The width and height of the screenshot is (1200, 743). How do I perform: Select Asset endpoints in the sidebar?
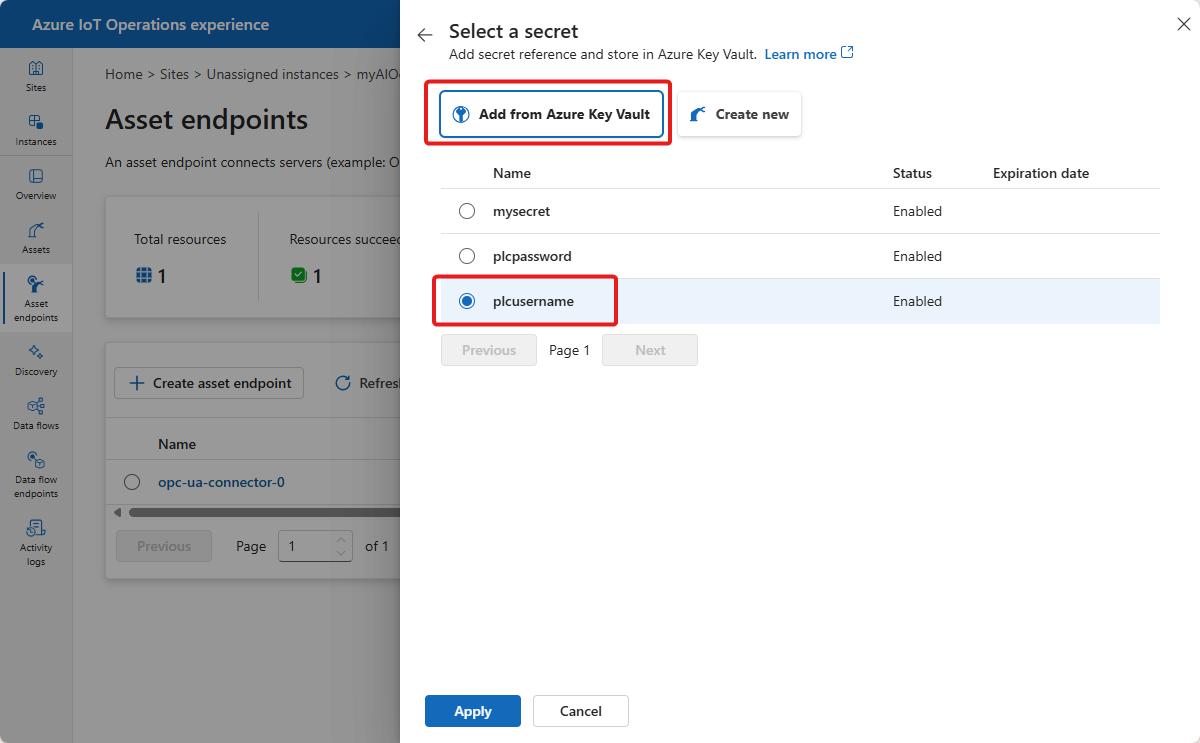pos(36,298)
